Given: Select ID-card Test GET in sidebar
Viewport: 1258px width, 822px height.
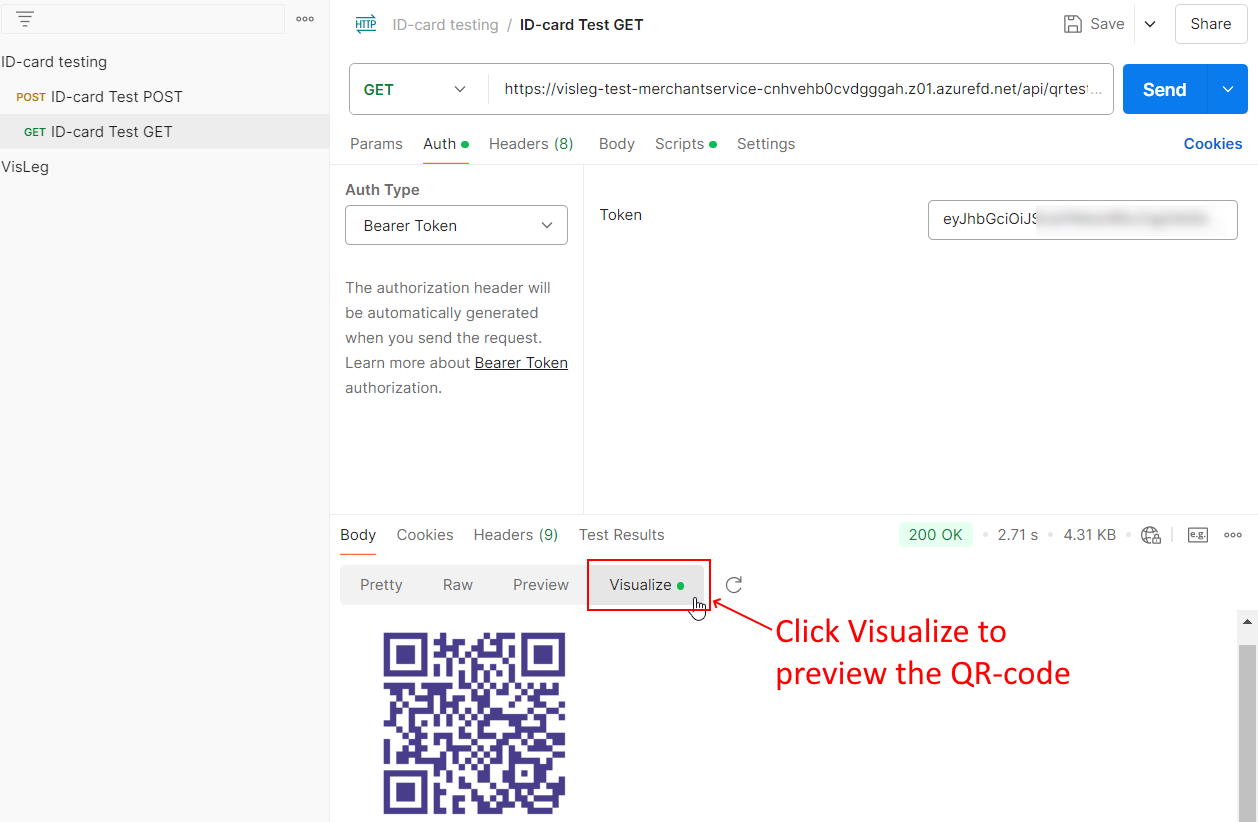Looking at the screenshot, I should [x=164, y=132].
